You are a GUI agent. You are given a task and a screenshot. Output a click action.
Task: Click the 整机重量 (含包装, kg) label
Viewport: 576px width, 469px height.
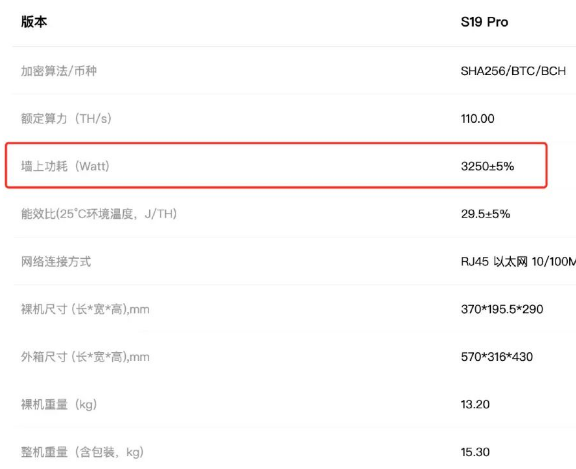pyautogui.click(x=82, y=452)
